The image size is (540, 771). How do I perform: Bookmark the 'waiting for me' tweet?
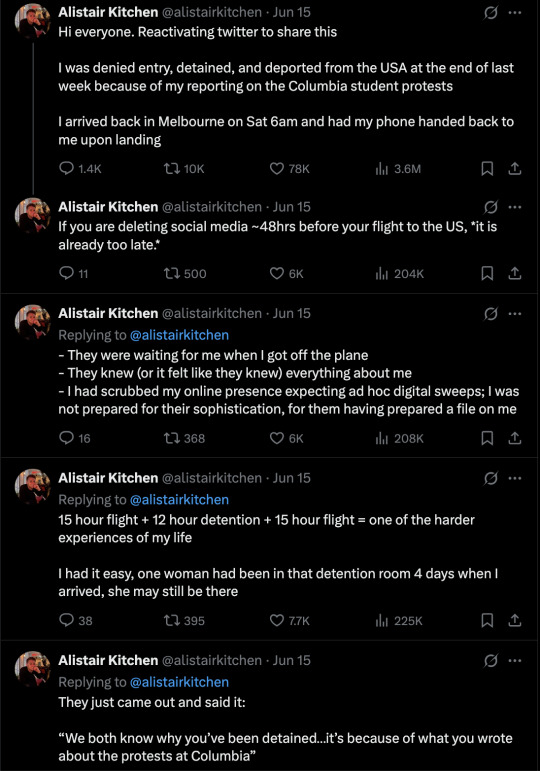coord(487,438)
